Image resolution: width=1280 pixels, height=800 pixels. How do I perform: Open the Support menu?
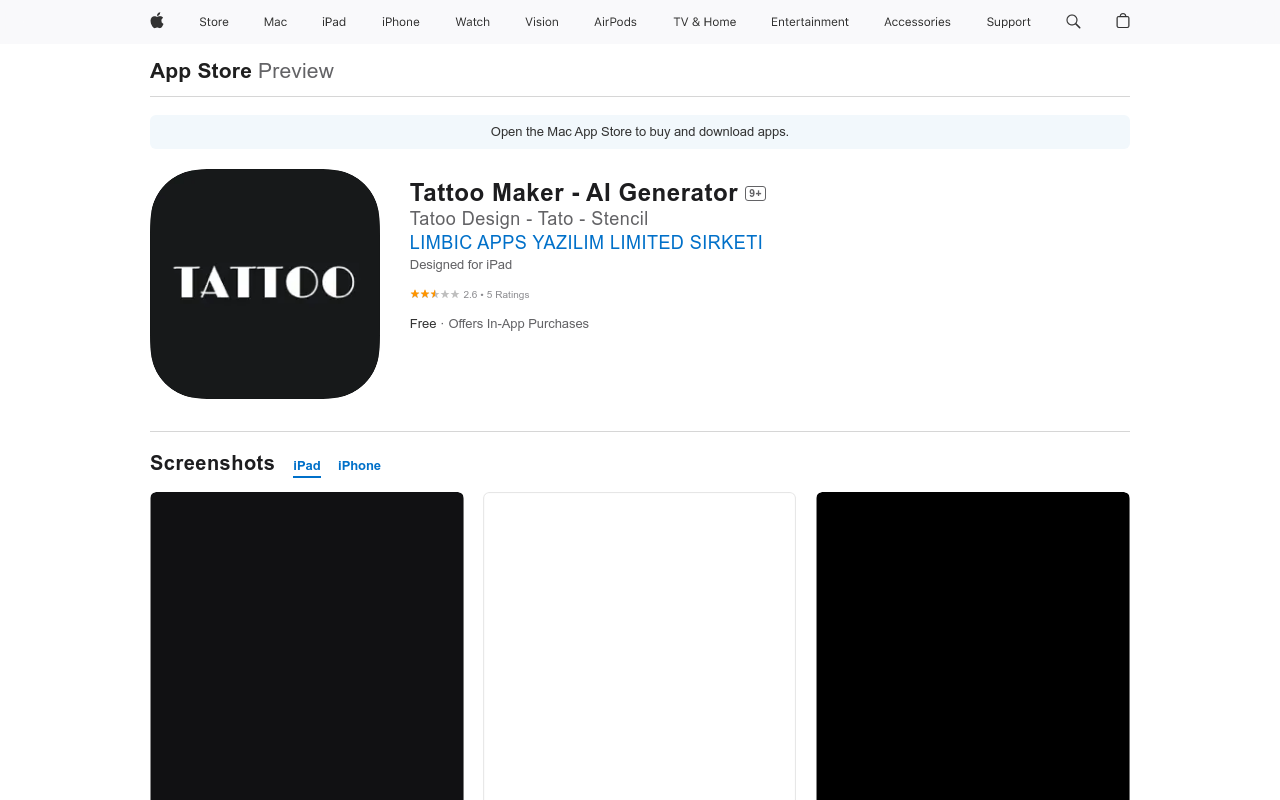1008,22
